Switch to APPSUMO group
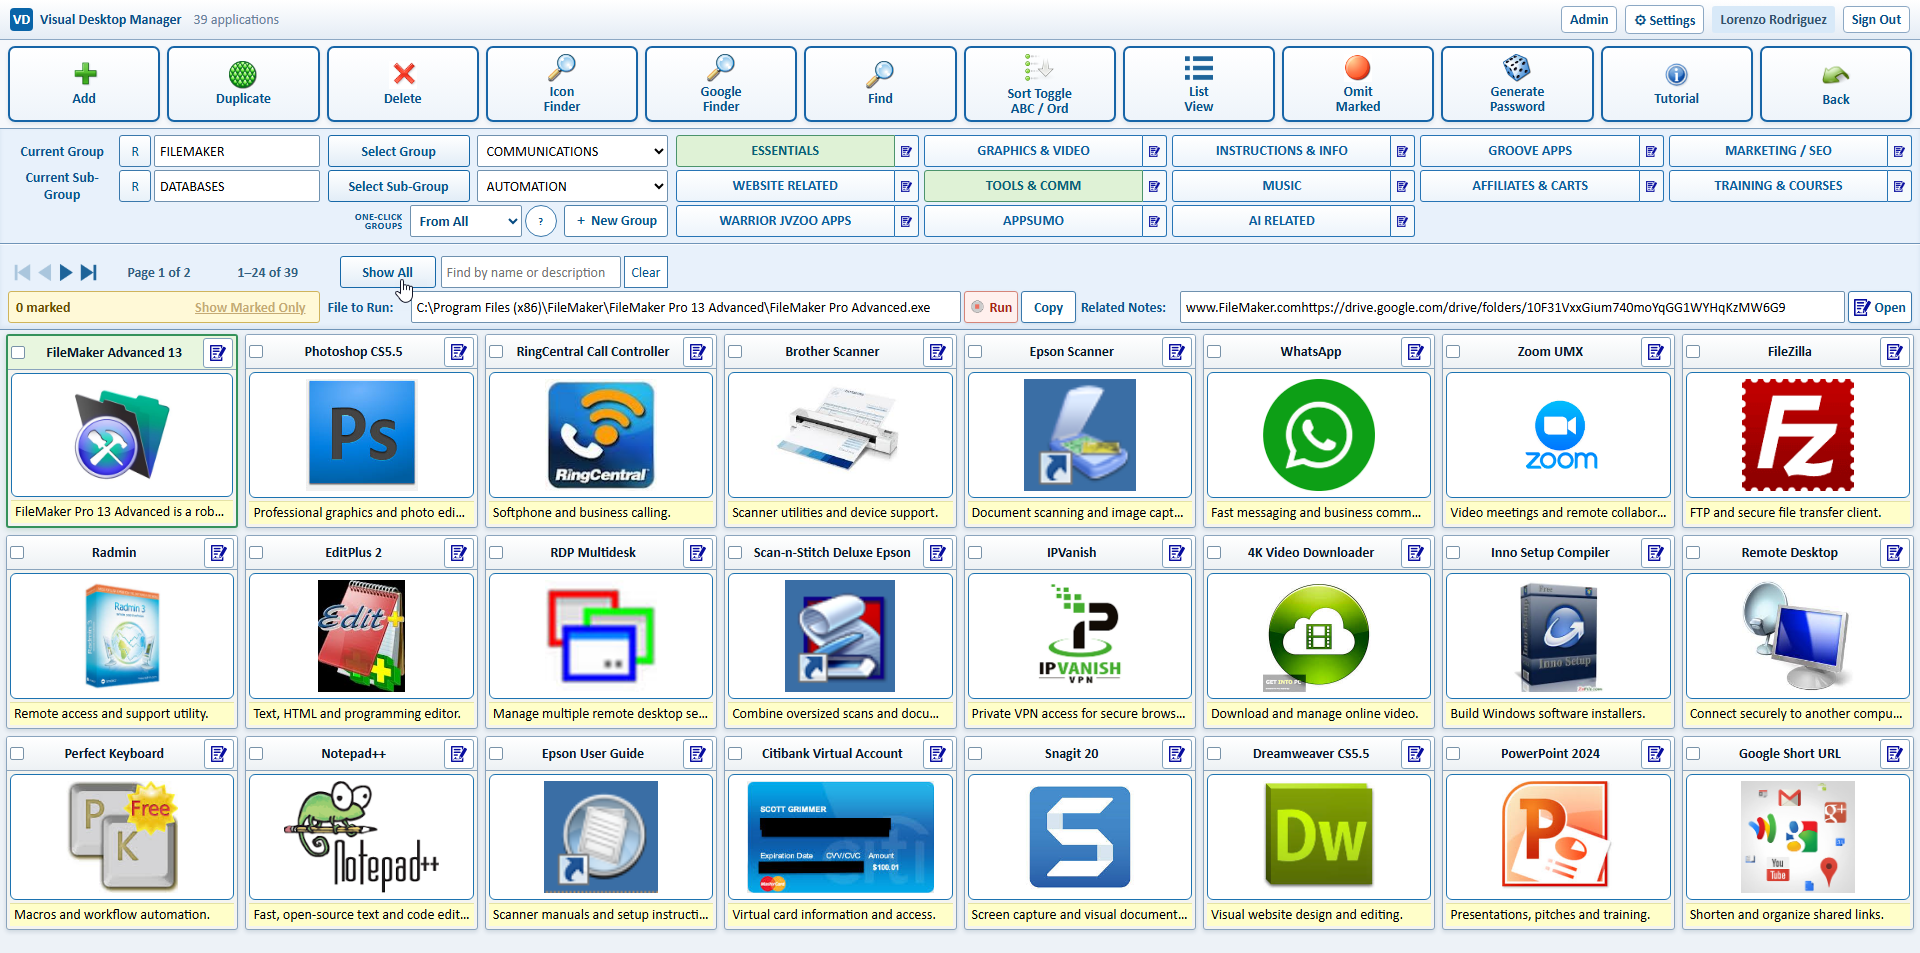This screenshot has width=1920, height=953. tap(1033, 221)
